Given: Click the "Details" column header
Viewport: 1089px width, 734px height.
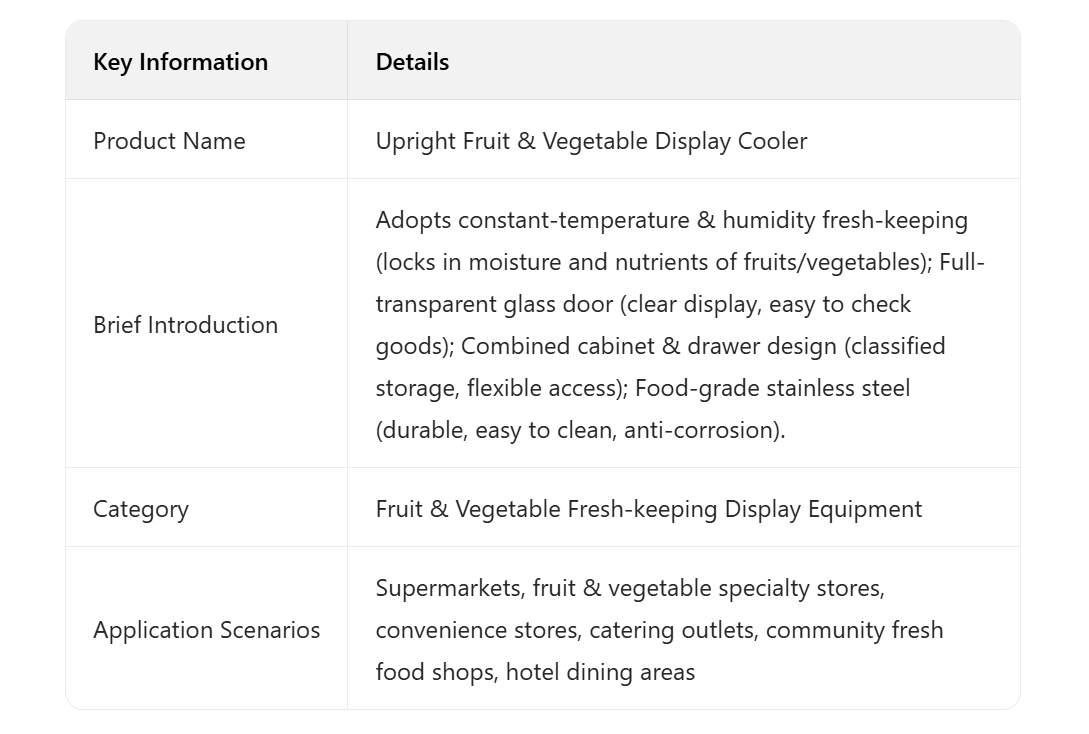Looking at the screenshot, I should [412, 62].
